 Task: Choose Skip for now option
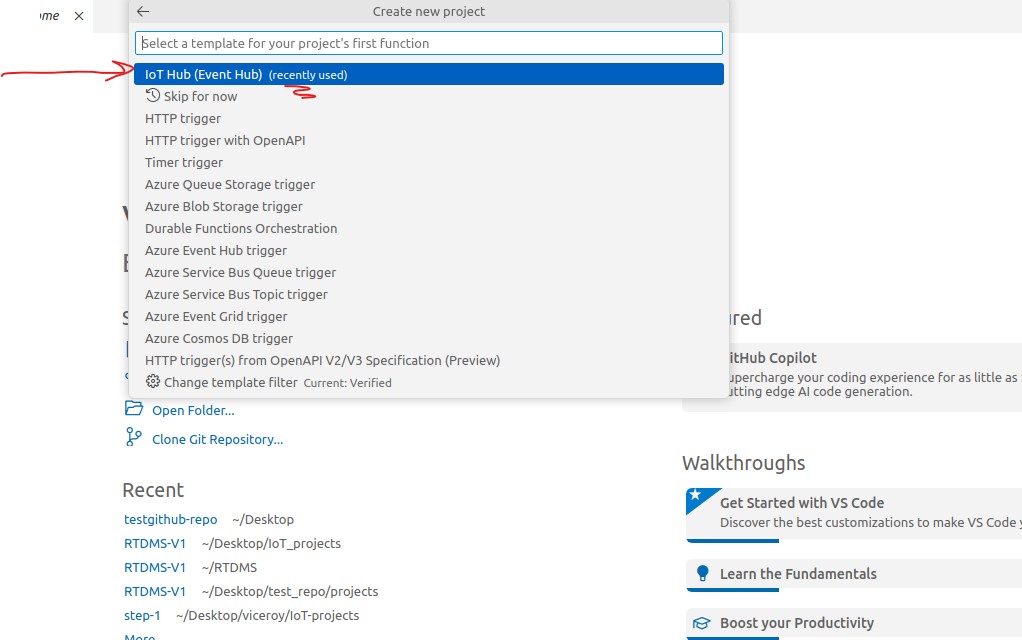coord(429,96)
